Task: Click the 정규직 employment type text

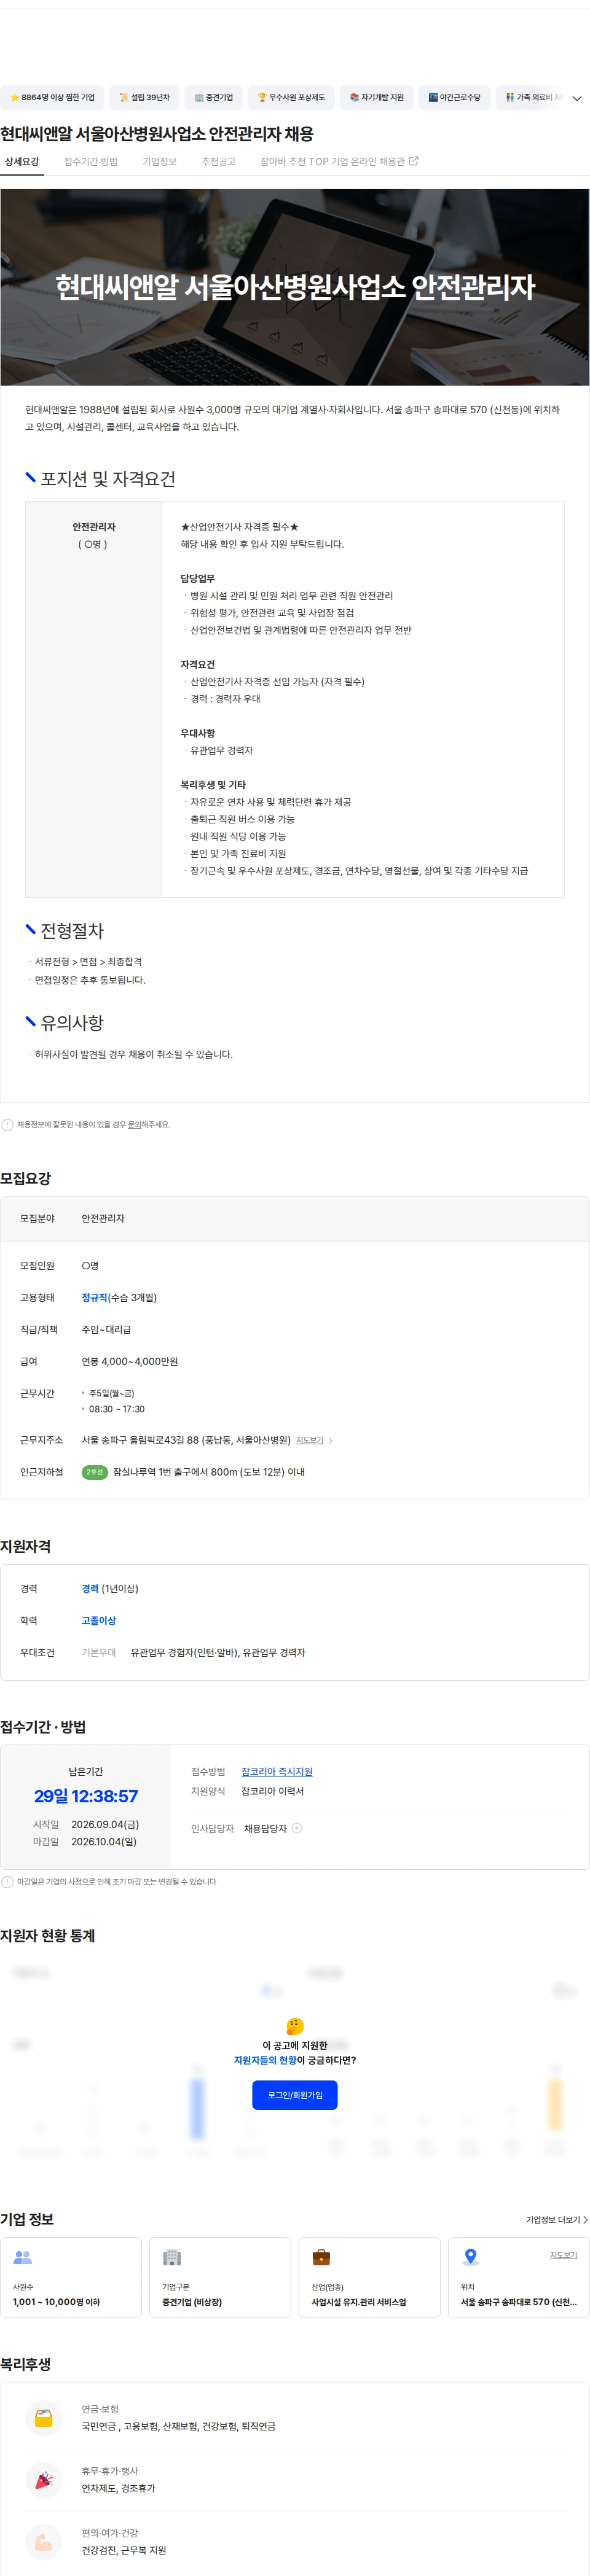Action: 94,1297
